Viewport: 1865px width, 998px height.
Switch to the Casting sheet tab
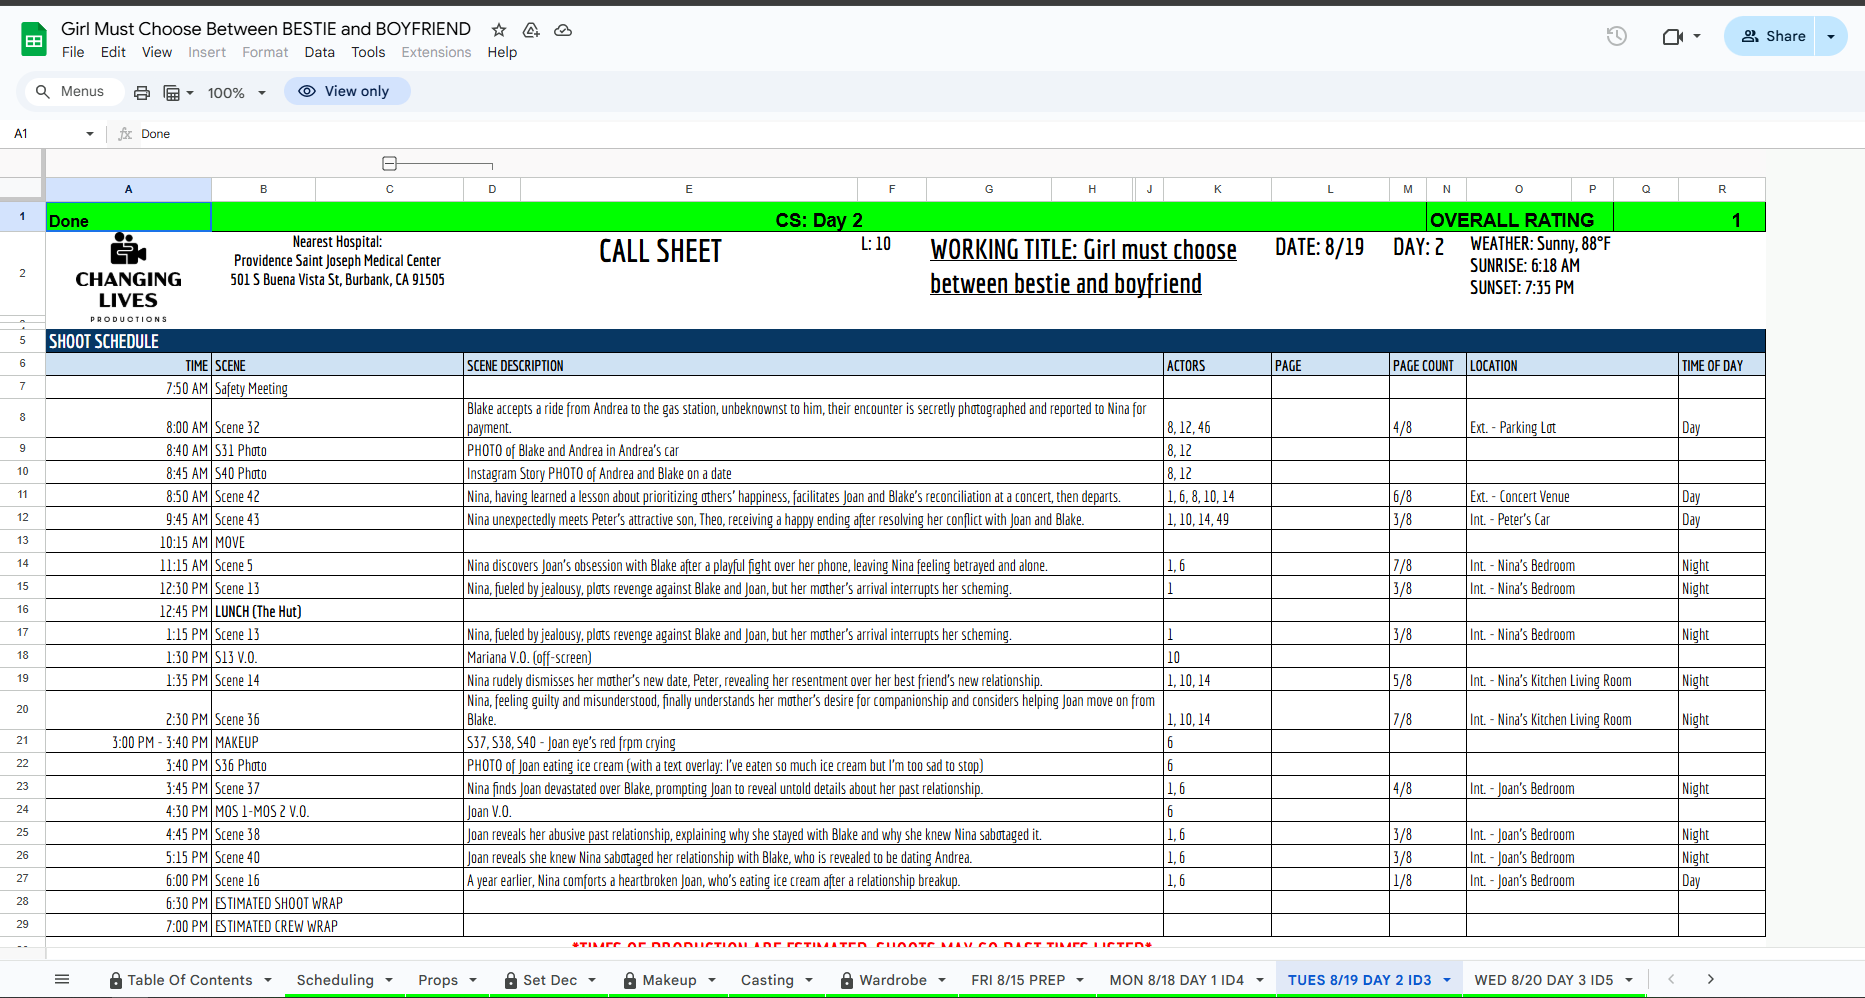767,980
